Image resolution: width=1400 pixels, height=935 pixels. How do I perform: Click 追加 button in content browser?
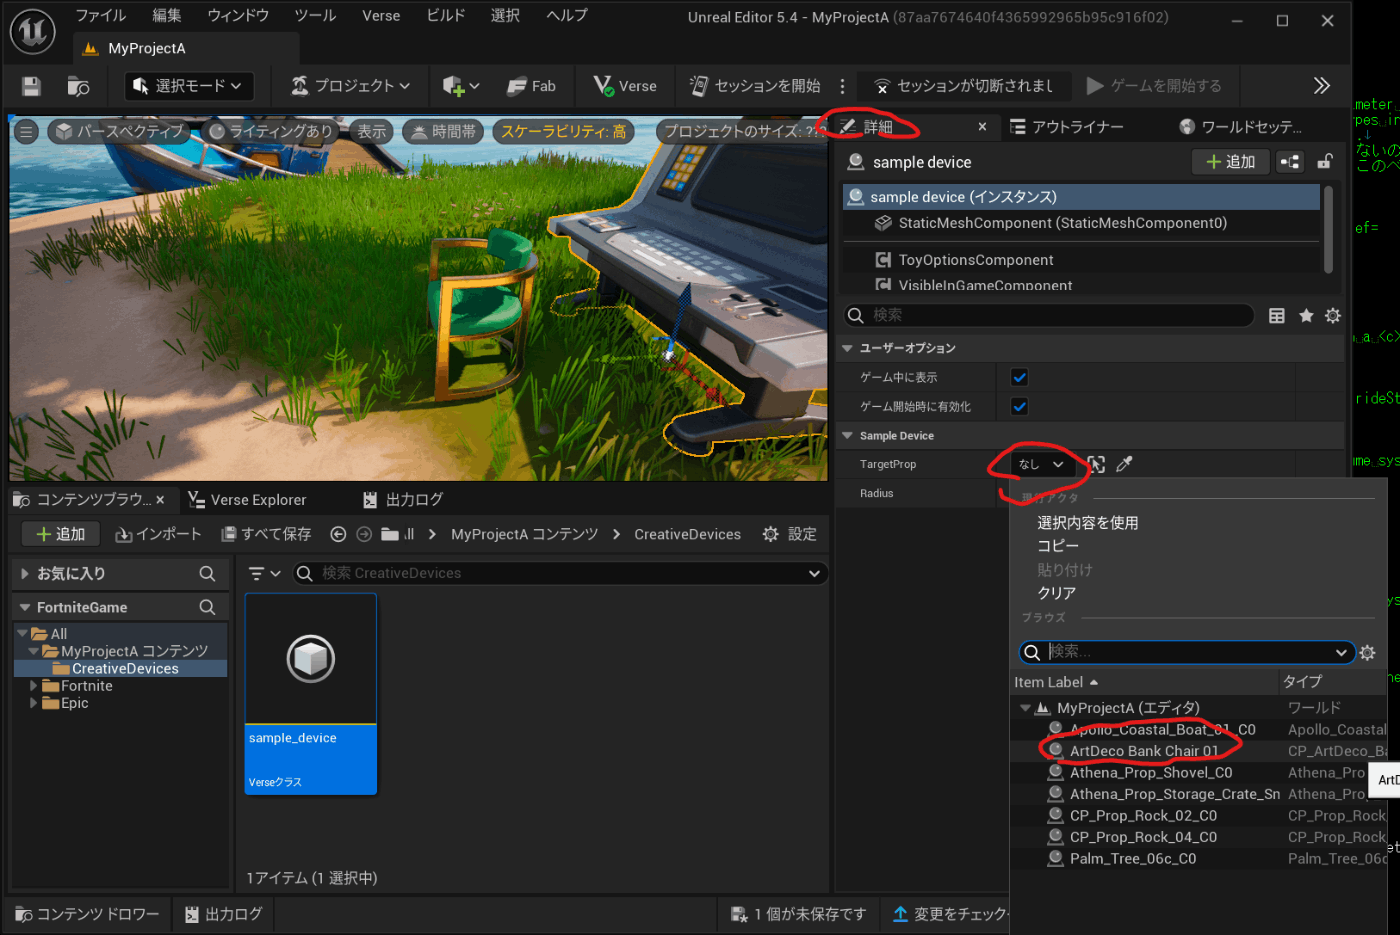pos(61,534)
